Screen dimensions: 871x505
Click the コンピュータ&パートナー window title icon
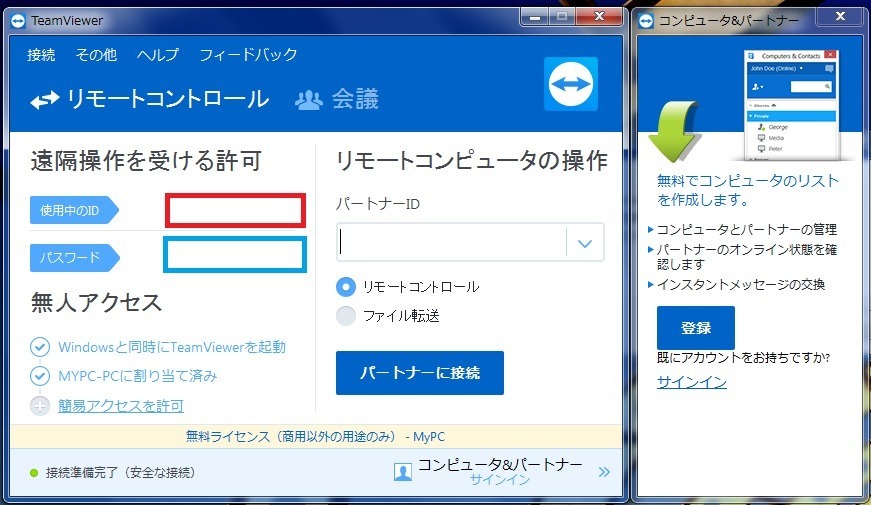point(646,21)
